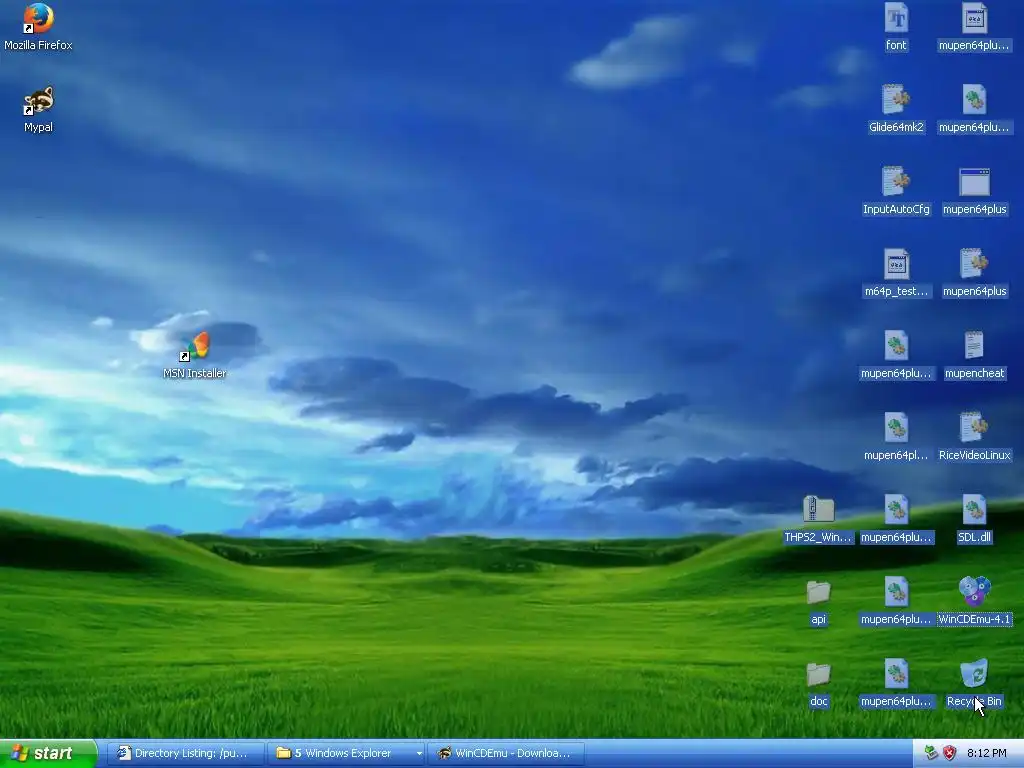Select the font file icon
This screenshot has height=768, width=1024.
pos(896,26)
